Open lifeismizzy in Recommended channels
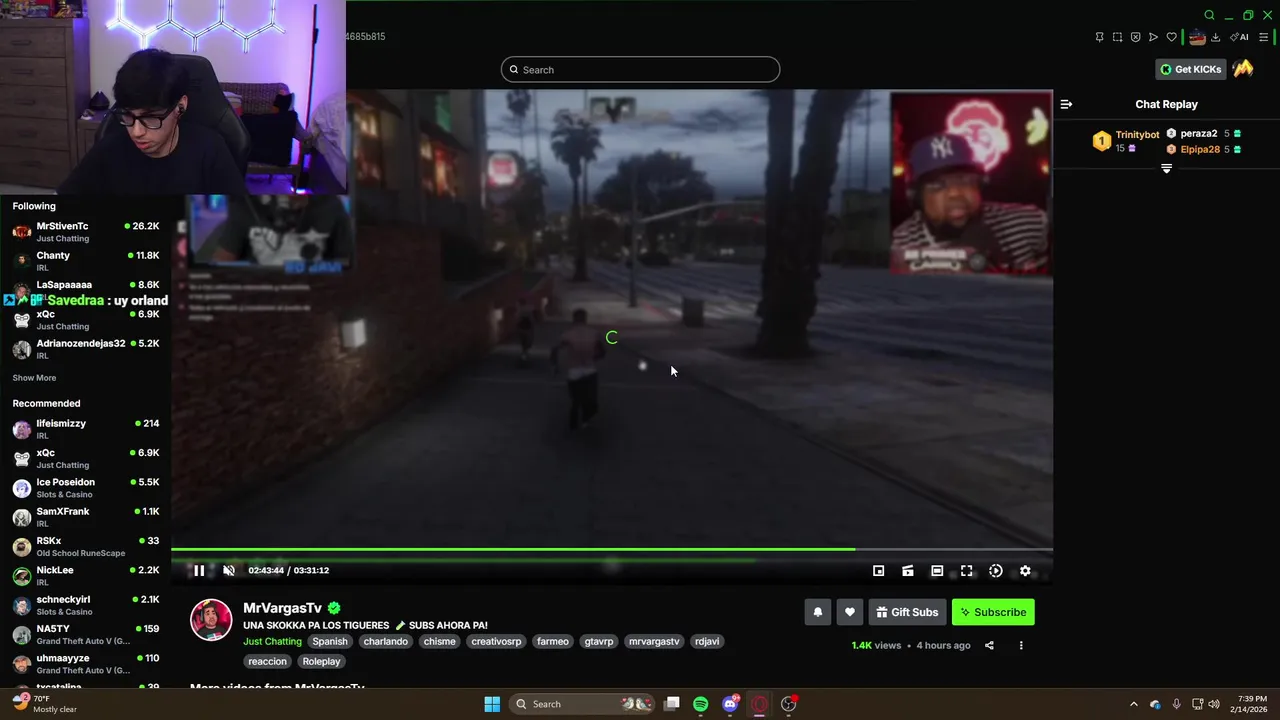This screenshot has width=1280, height=720. pyautogui.click(x=86, y=428)
